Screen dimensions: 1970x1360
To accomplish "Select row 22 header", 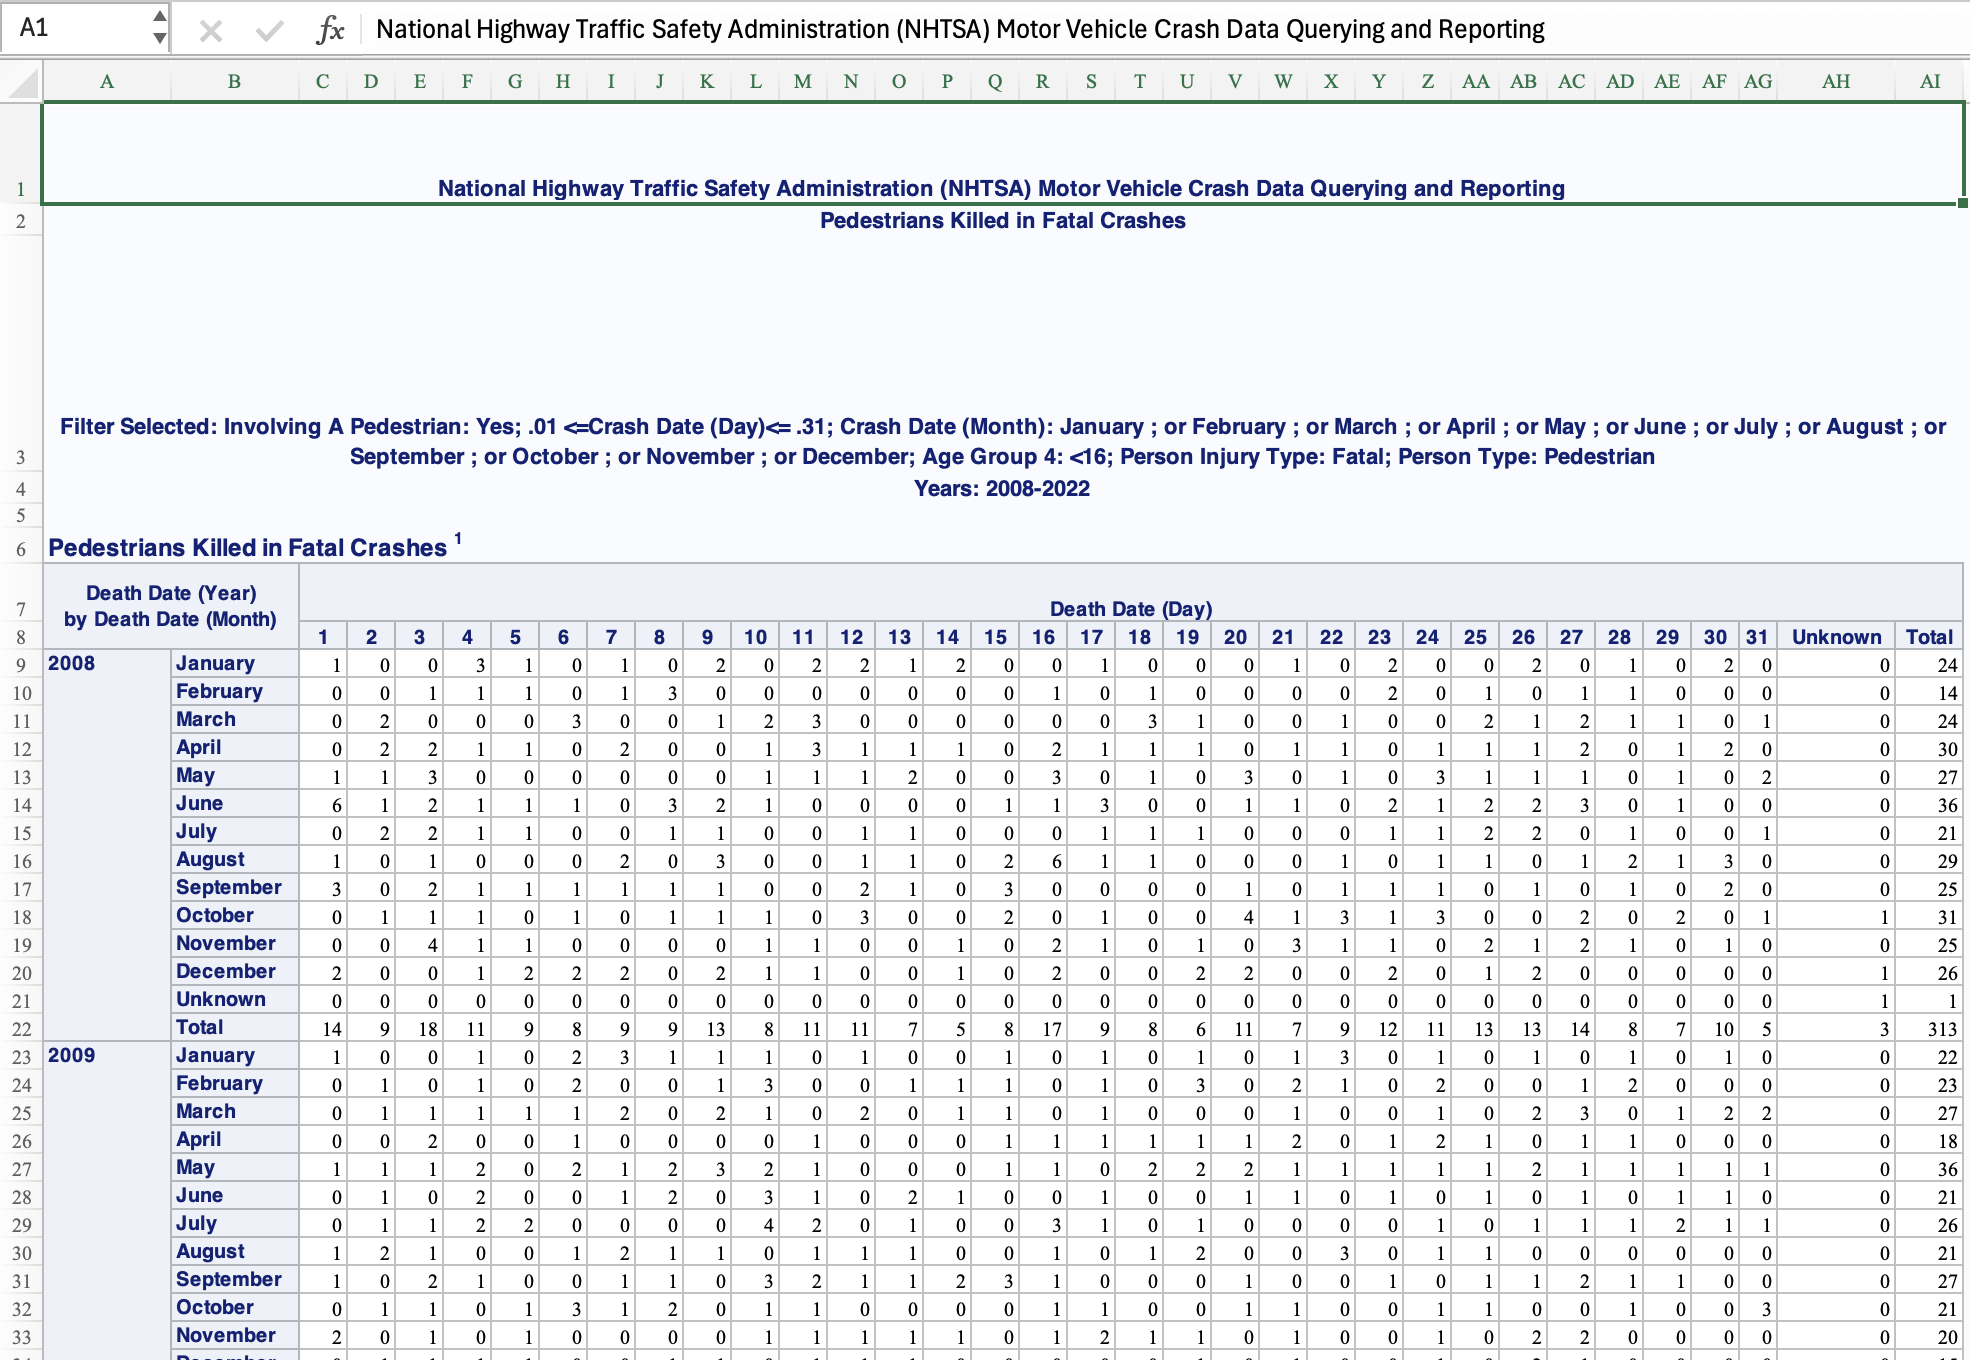I will pyautogui.click(x=21, y=1029).
